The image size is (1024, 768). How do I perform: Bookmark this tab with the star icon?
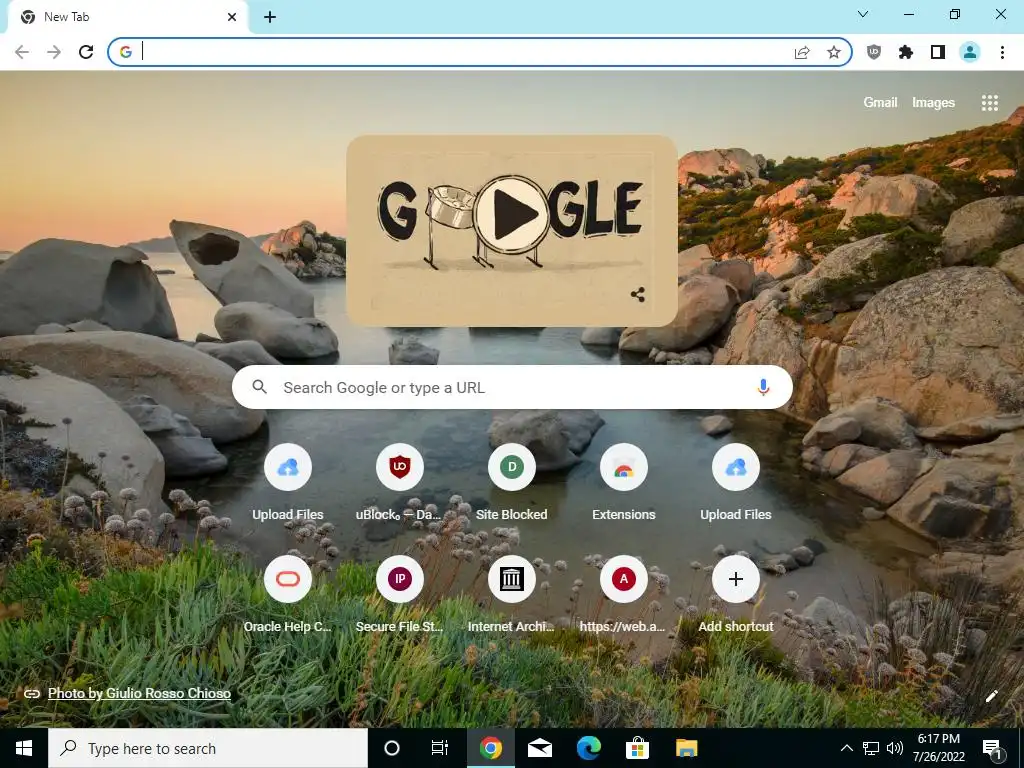(834, 52)
